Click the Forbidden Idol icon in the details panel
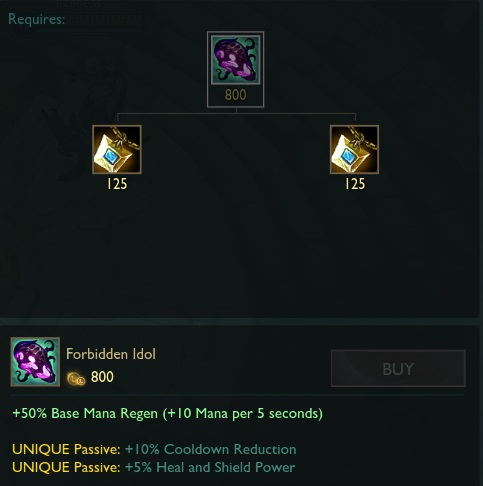The image size is (483, 486). click(x=35, y=362)
